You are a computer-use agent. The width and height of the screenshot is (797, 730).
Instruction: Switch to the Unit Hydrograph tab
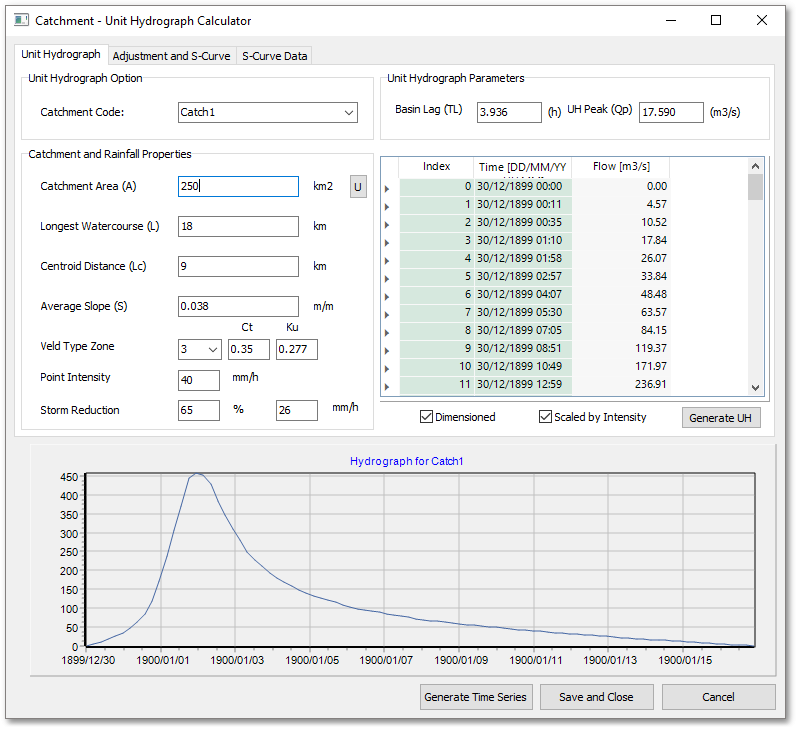click(x=60, y=54)
